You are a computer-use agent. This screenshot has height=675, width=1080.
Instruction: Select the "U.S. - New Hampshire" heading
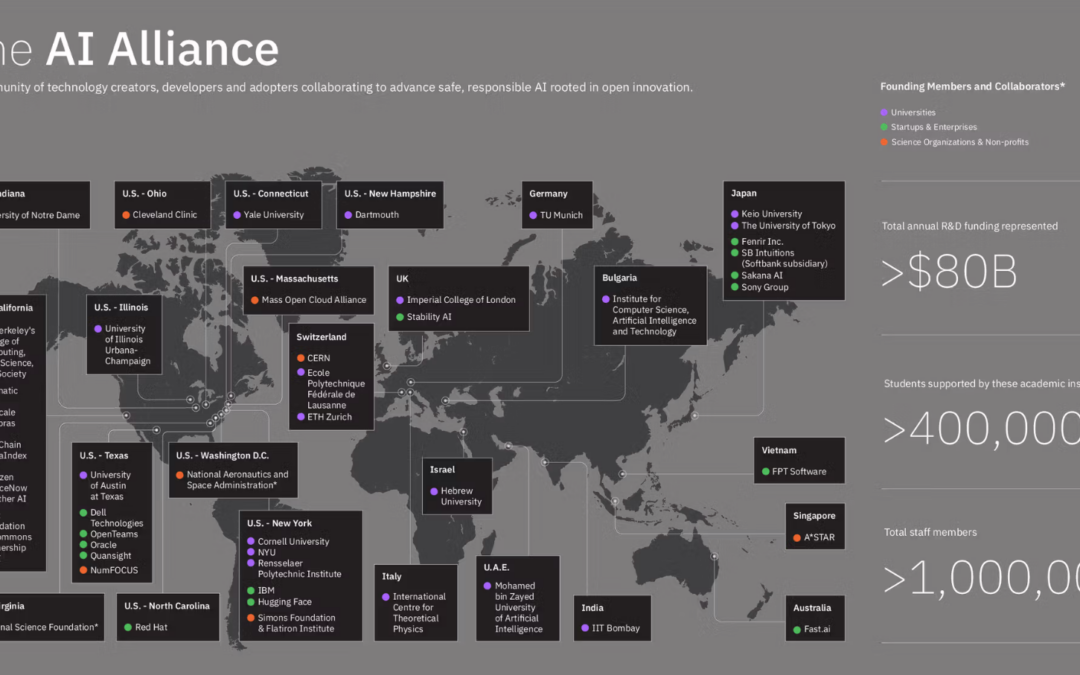click(x=390, y=194)
